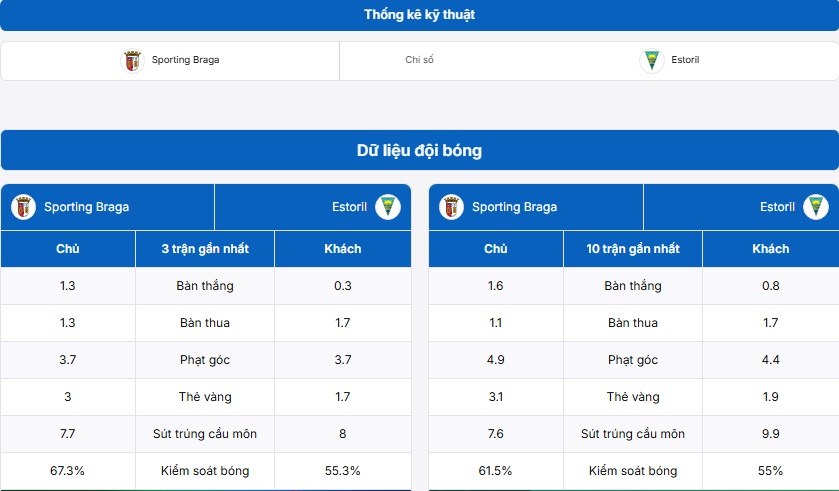Click Sút trúng cầu môn in 10-match table
Screen dimensions: 839x491
tap(633, 434)
